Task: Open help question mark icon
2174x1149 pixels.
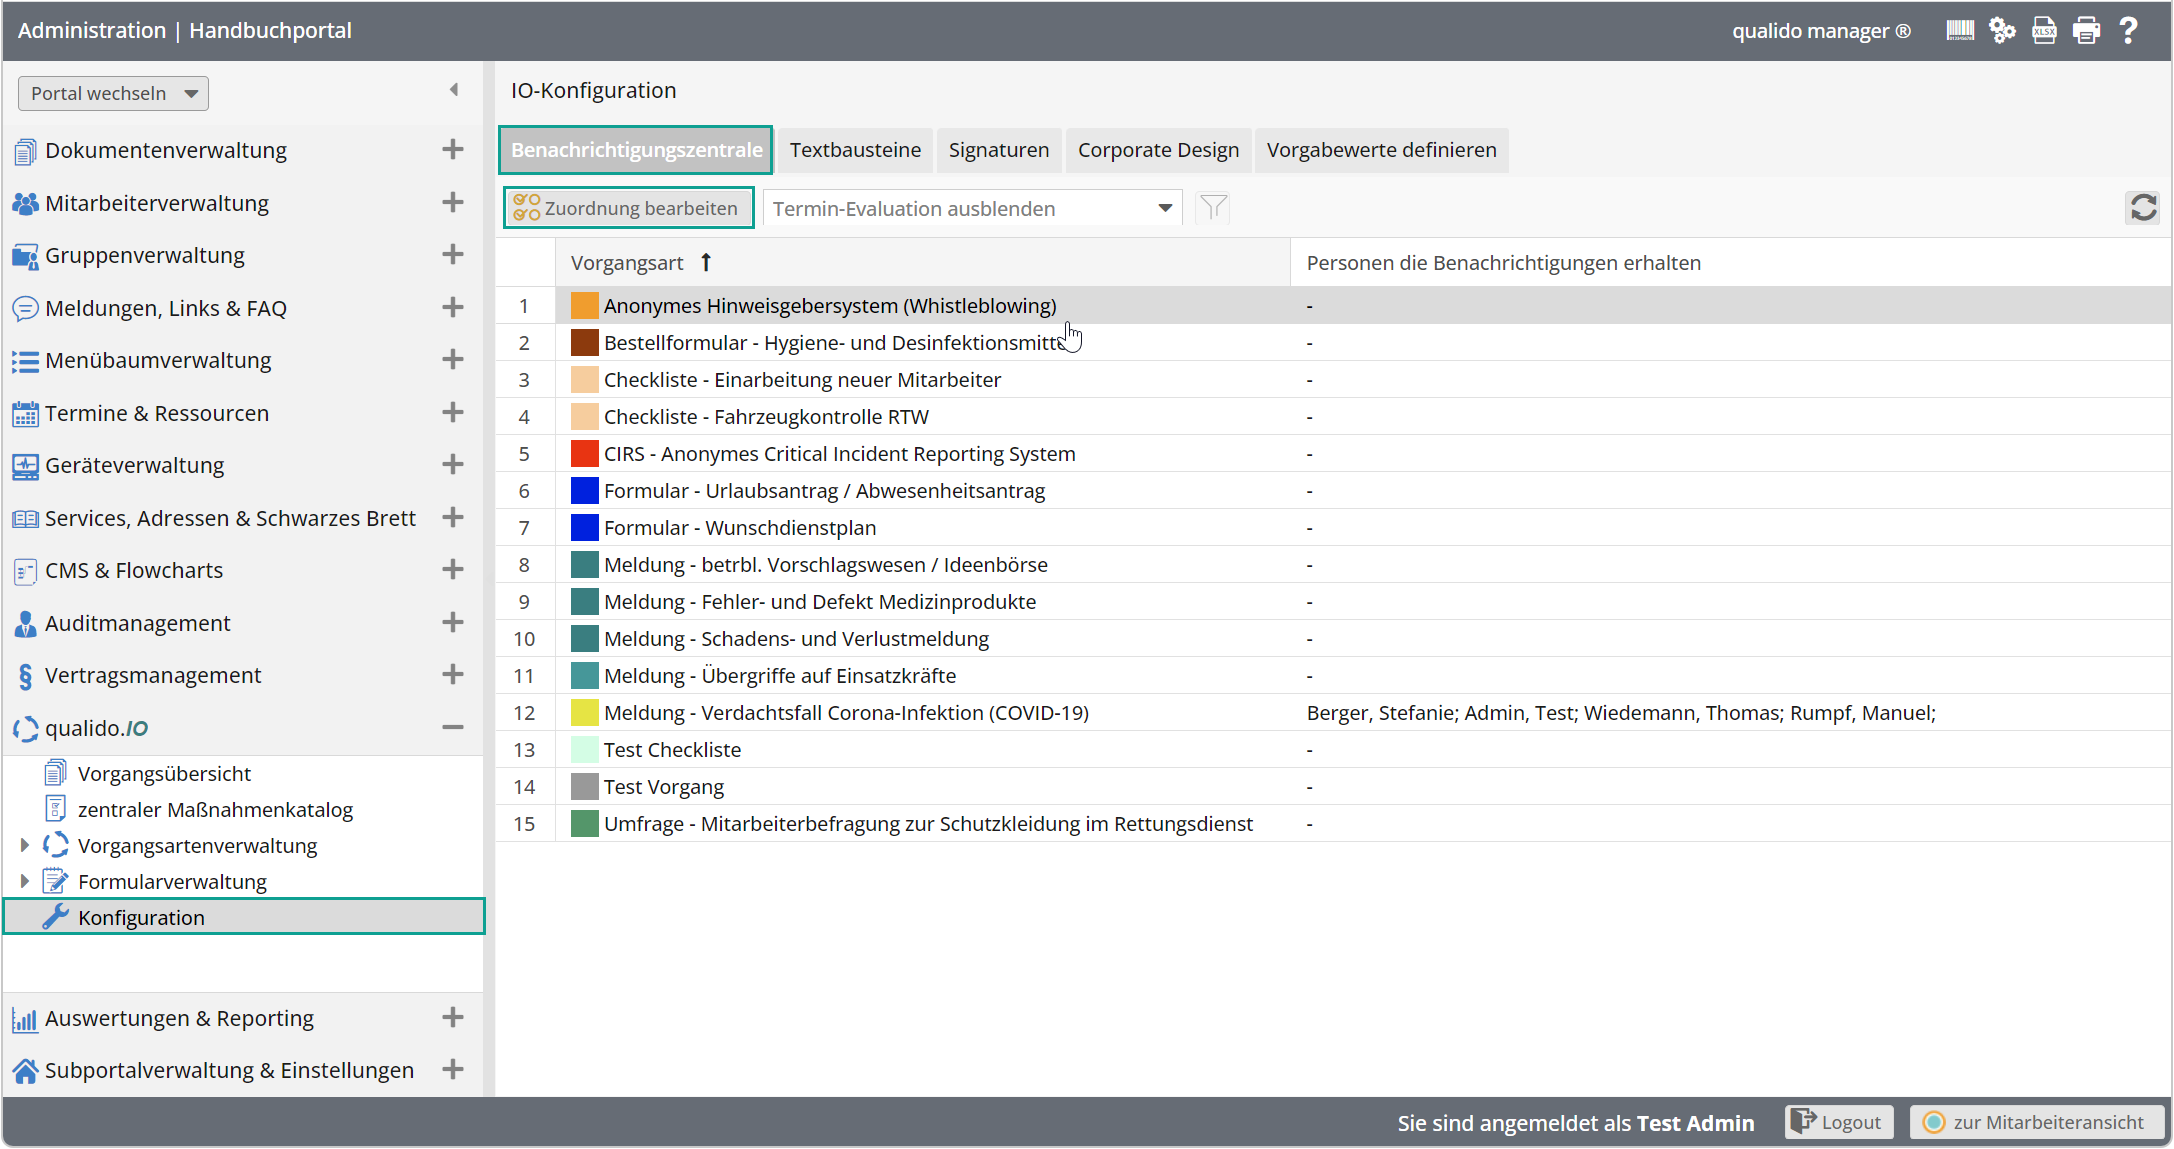Action: 2129,31
